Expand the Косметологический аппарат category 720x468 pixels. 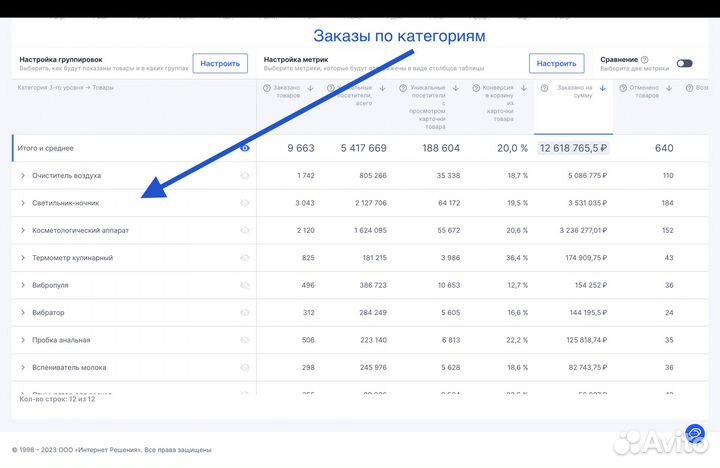[x=22, y=230]
